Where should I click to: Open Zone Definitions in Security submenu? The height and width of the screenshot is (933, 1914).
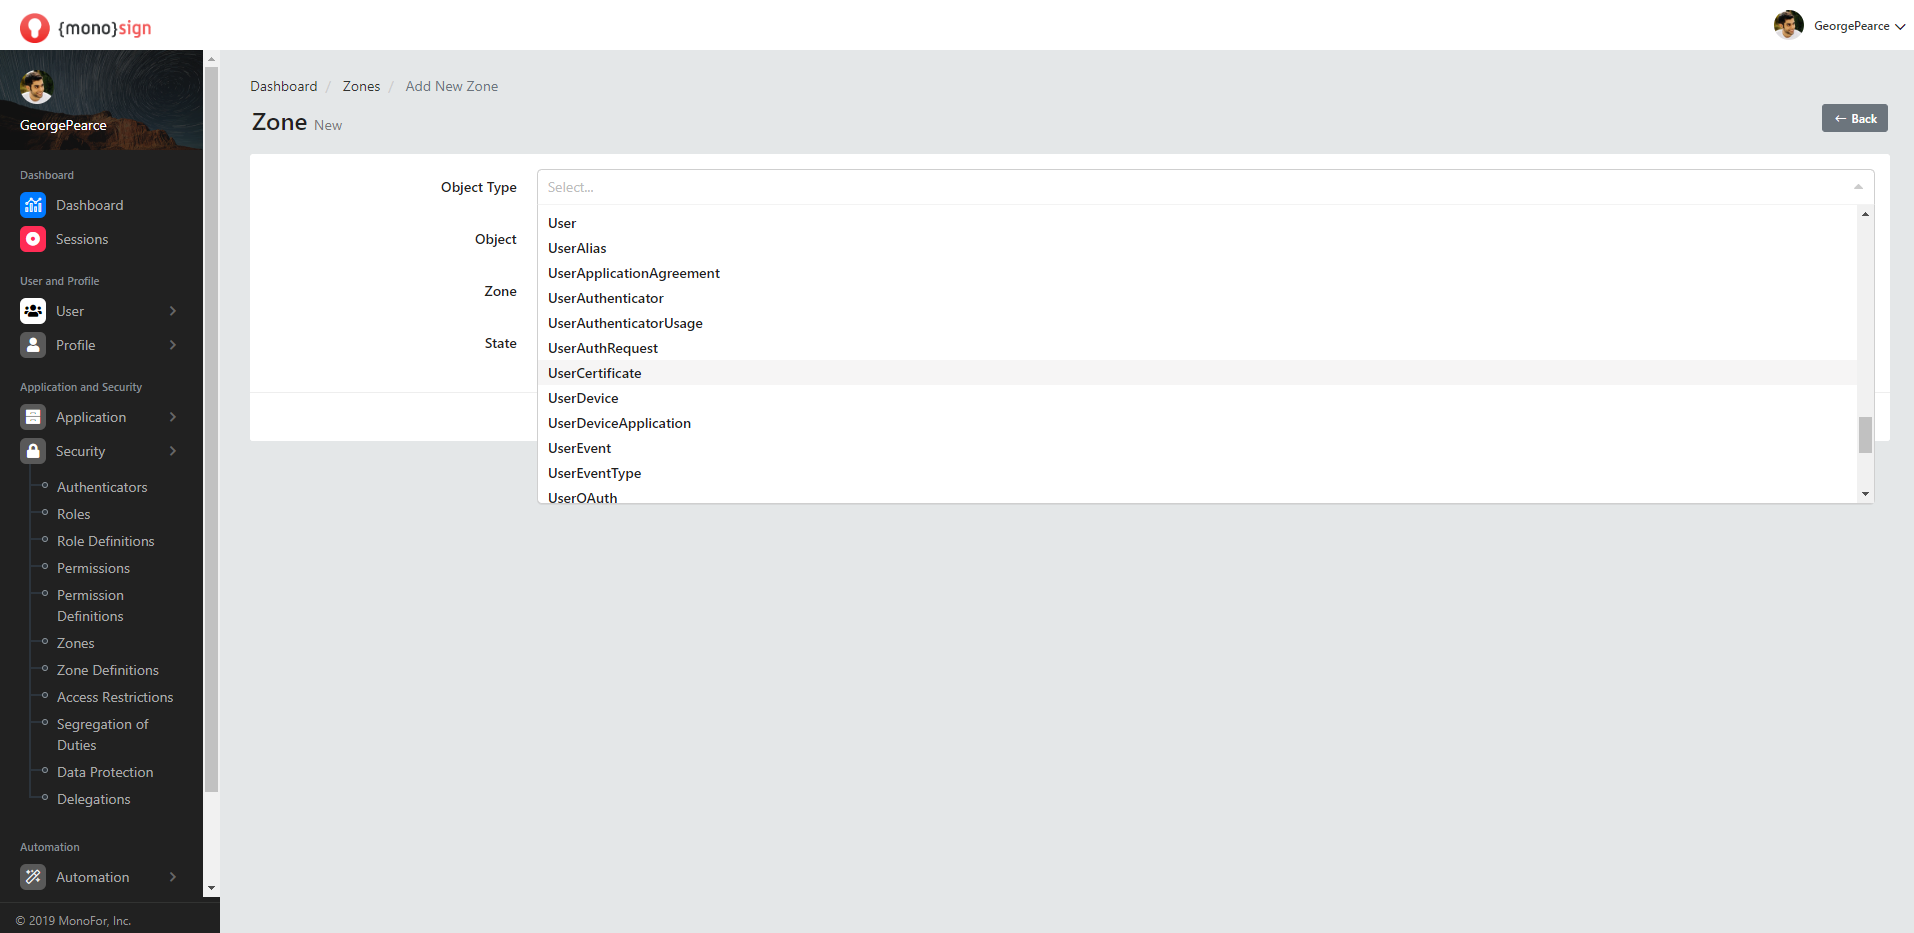point(108,670)
